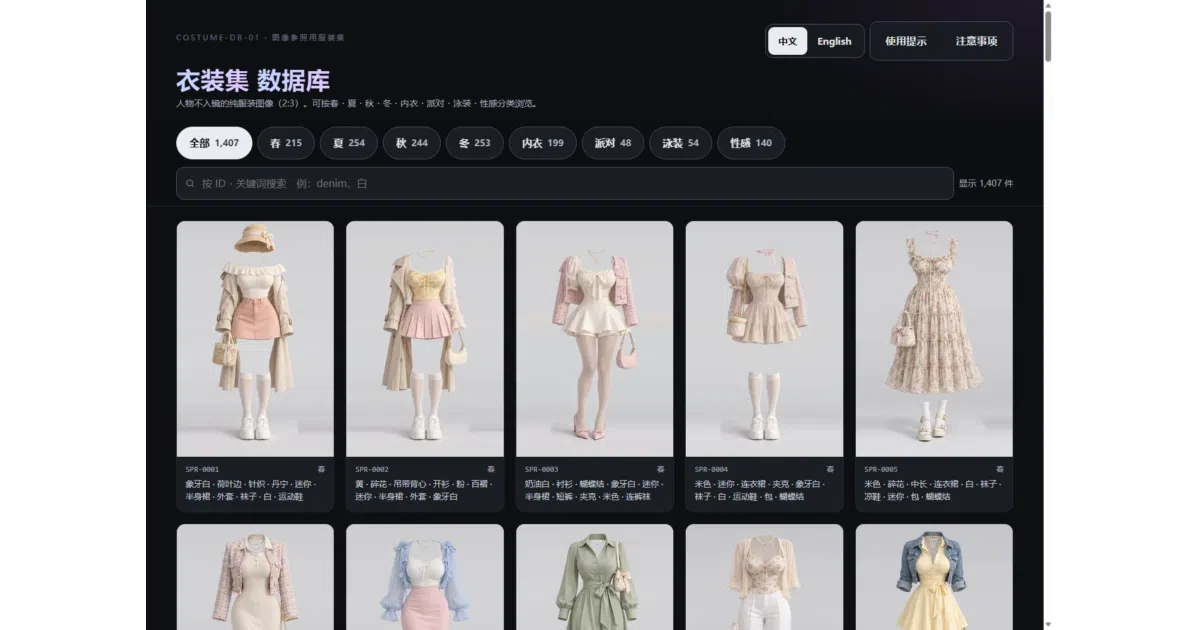
Task: Open the denim jacket yellow dress thumbnail
Action: coord(934,577)
